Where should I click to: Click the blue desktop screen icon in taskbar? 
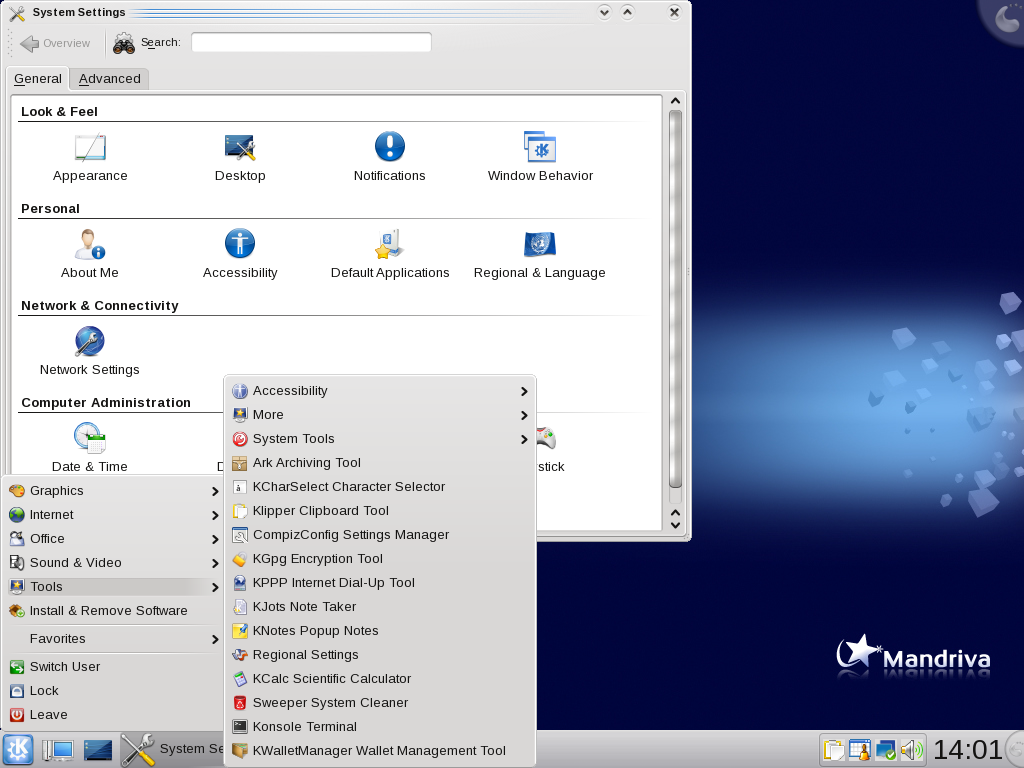98,750
